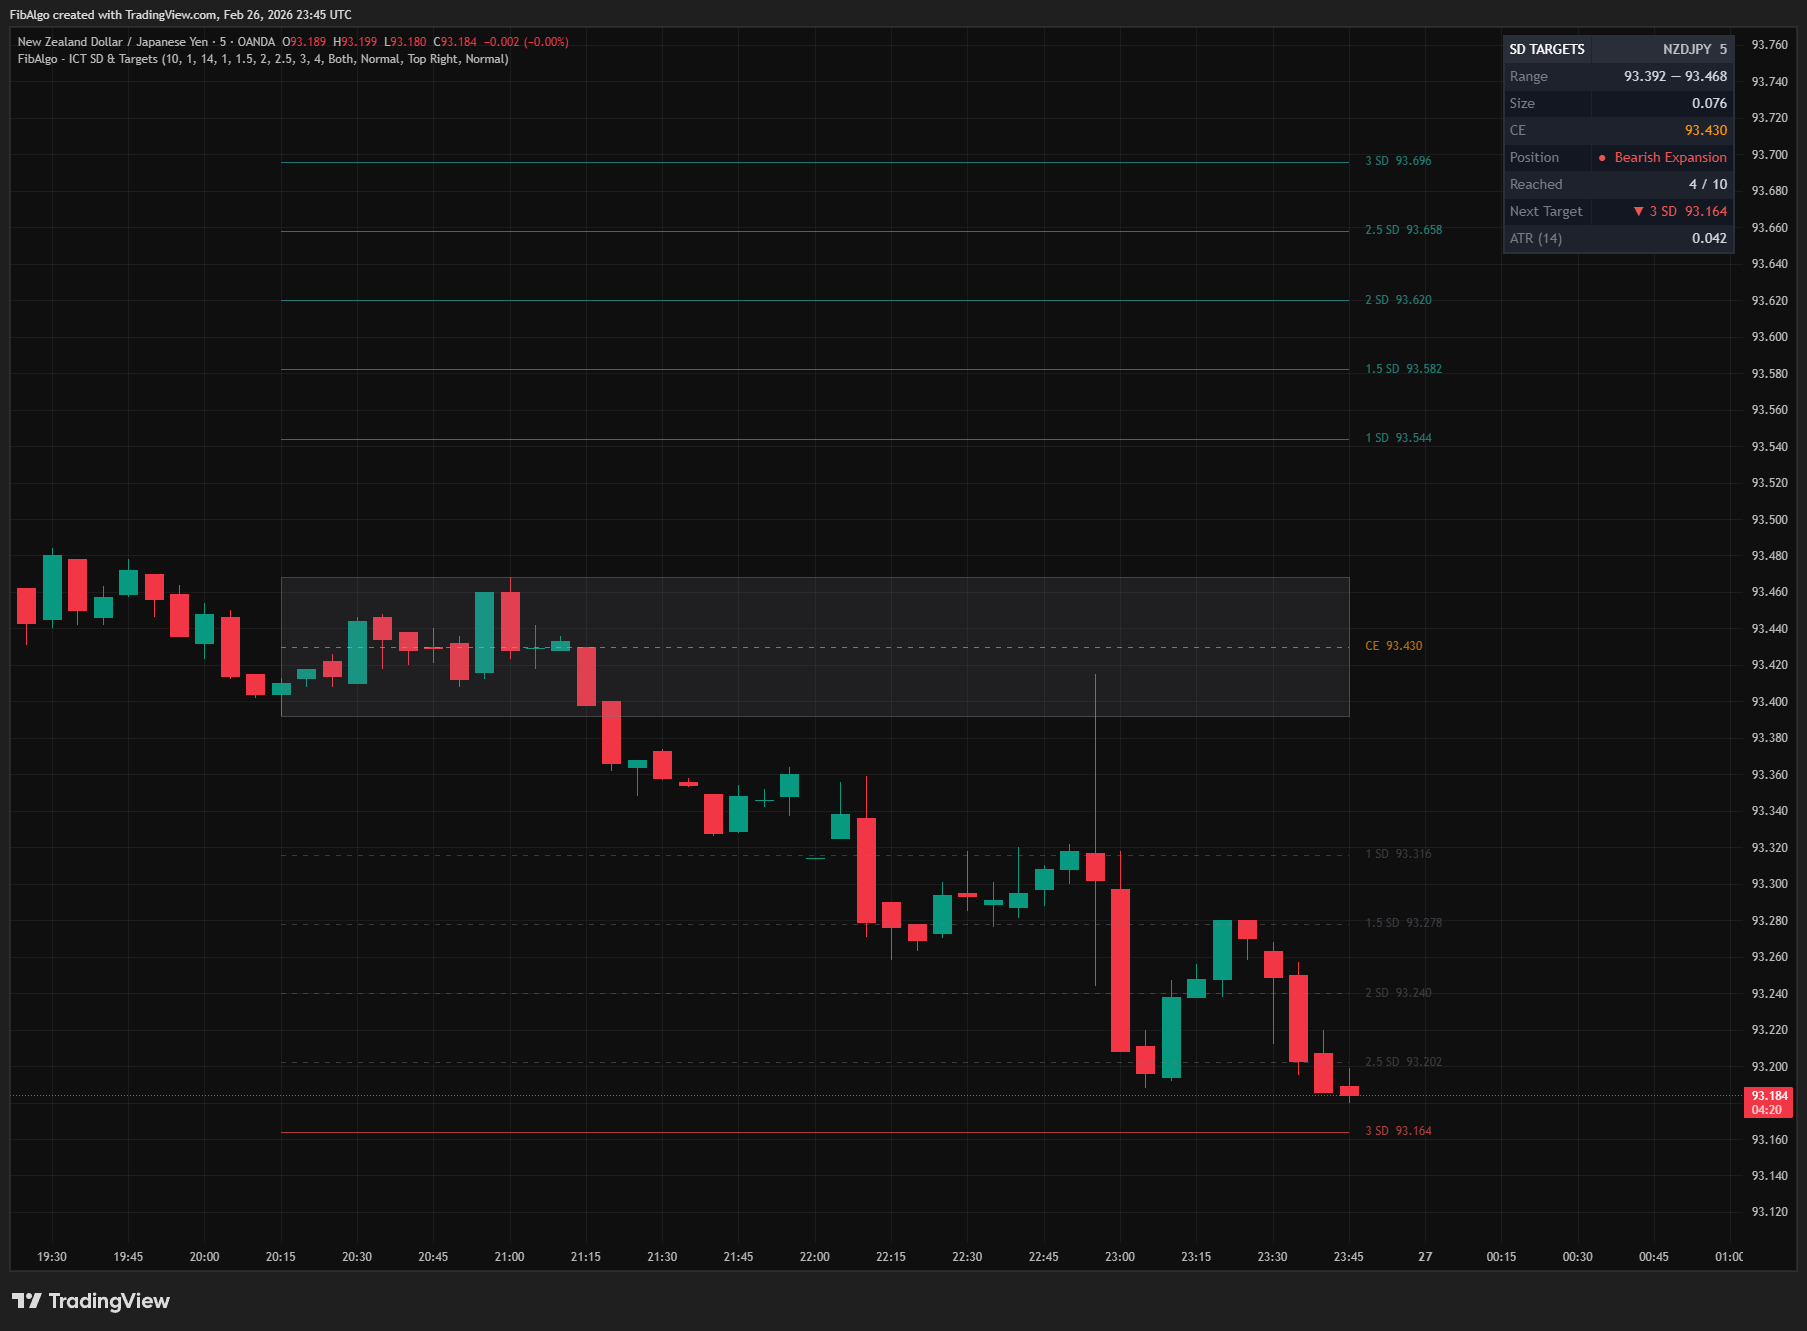Expand the SD TARGETS panel header
The height and width of the screenshot is (1331, 1807).
click(1546, 49)
